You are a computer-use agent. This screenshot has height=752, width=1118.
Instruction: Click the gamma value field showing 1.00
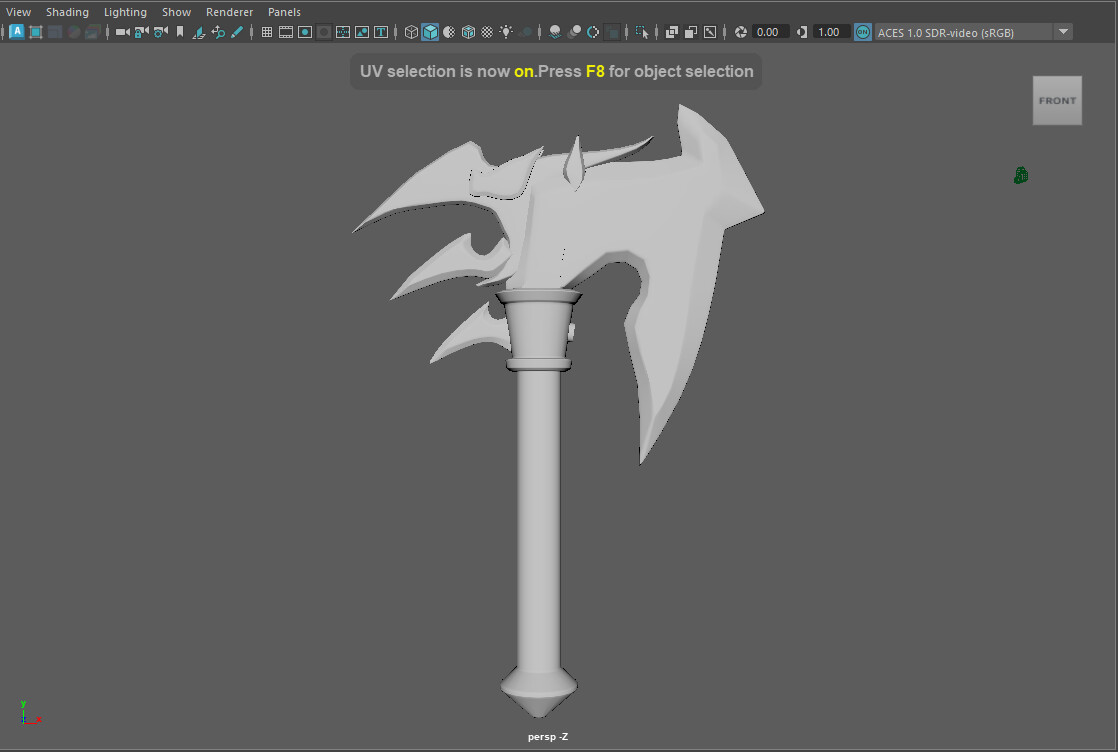point(830,31)
